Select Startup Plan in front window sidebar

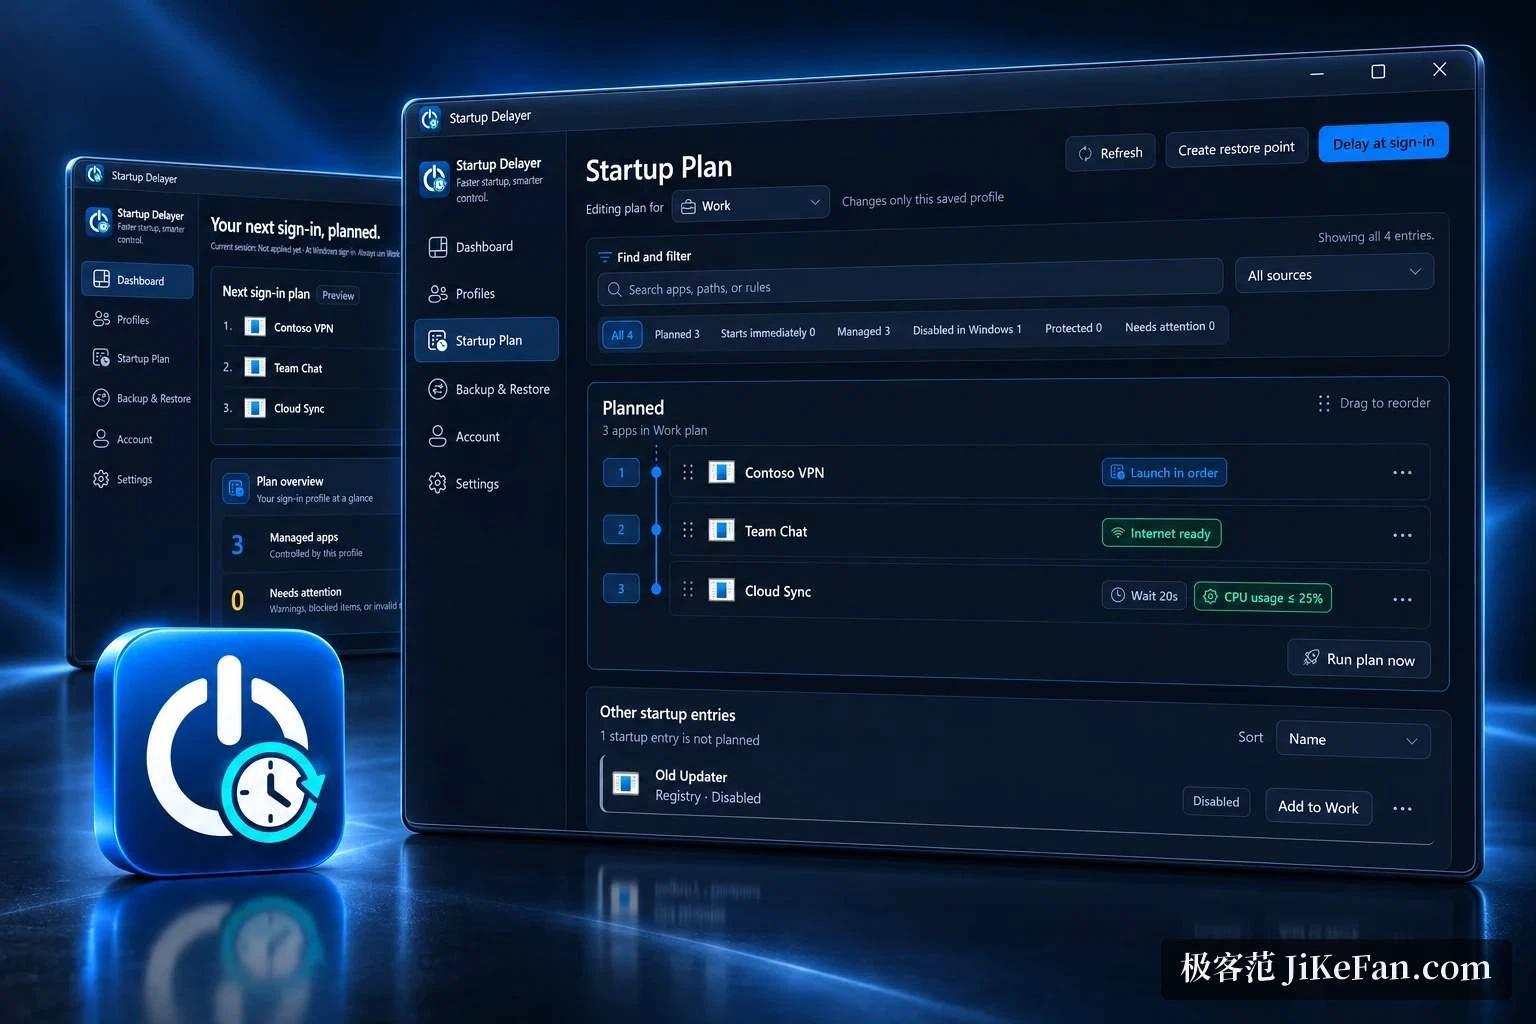486,340
